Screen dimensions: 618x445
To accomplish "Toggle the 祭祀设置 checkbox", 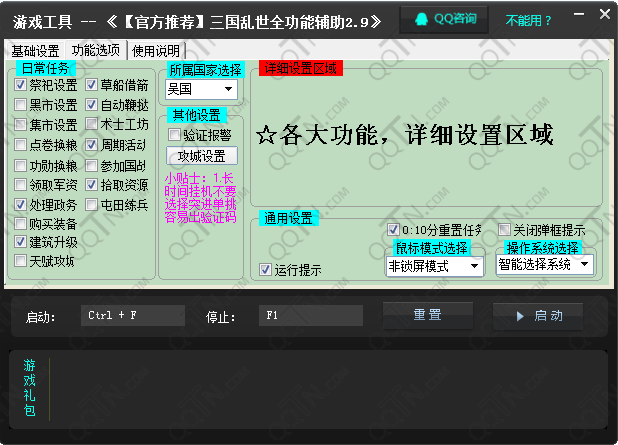I will 21,86.
